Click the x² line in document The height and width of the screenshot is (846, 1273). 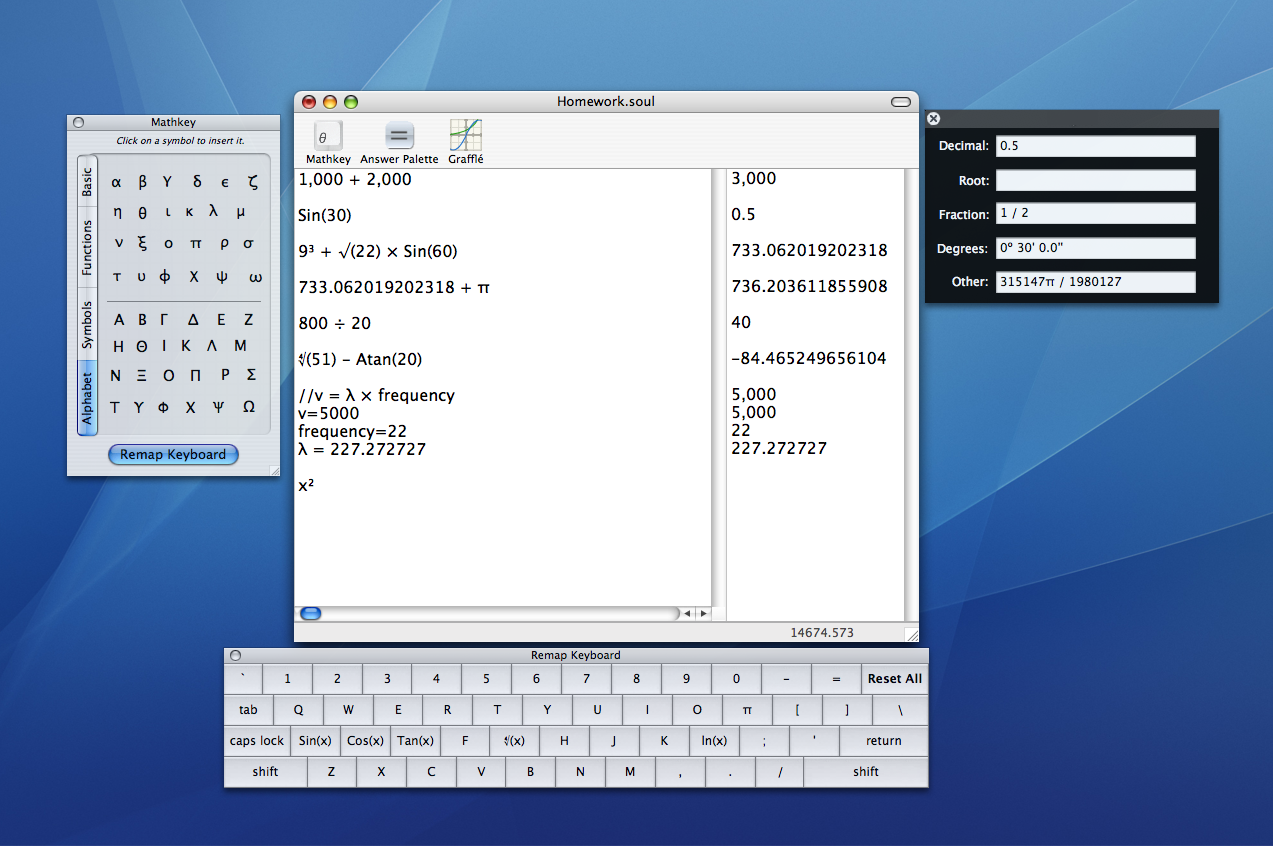click(307, 485)
